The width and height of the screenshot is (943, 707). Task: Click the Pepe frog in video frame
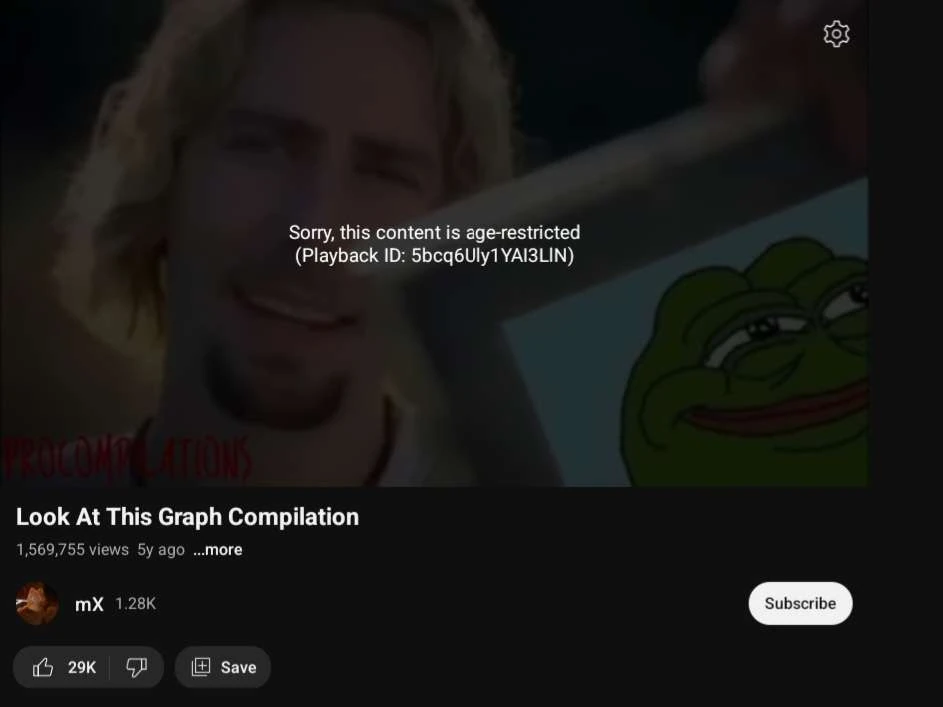746,361
